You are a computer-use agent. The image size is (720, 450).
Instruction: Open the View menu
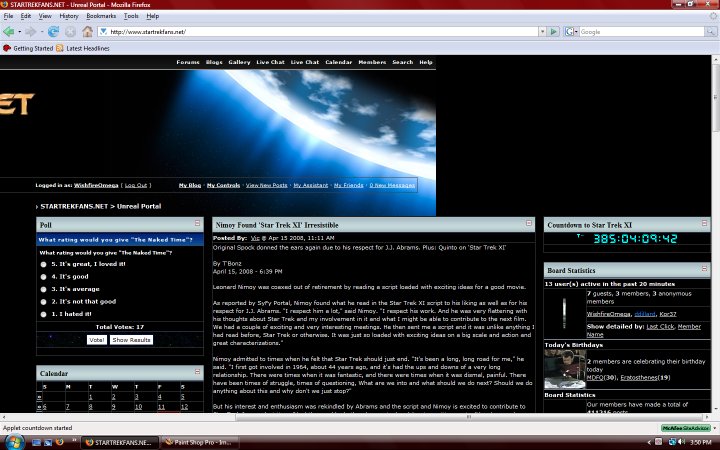pyautogui.click(x=45, y=16)
